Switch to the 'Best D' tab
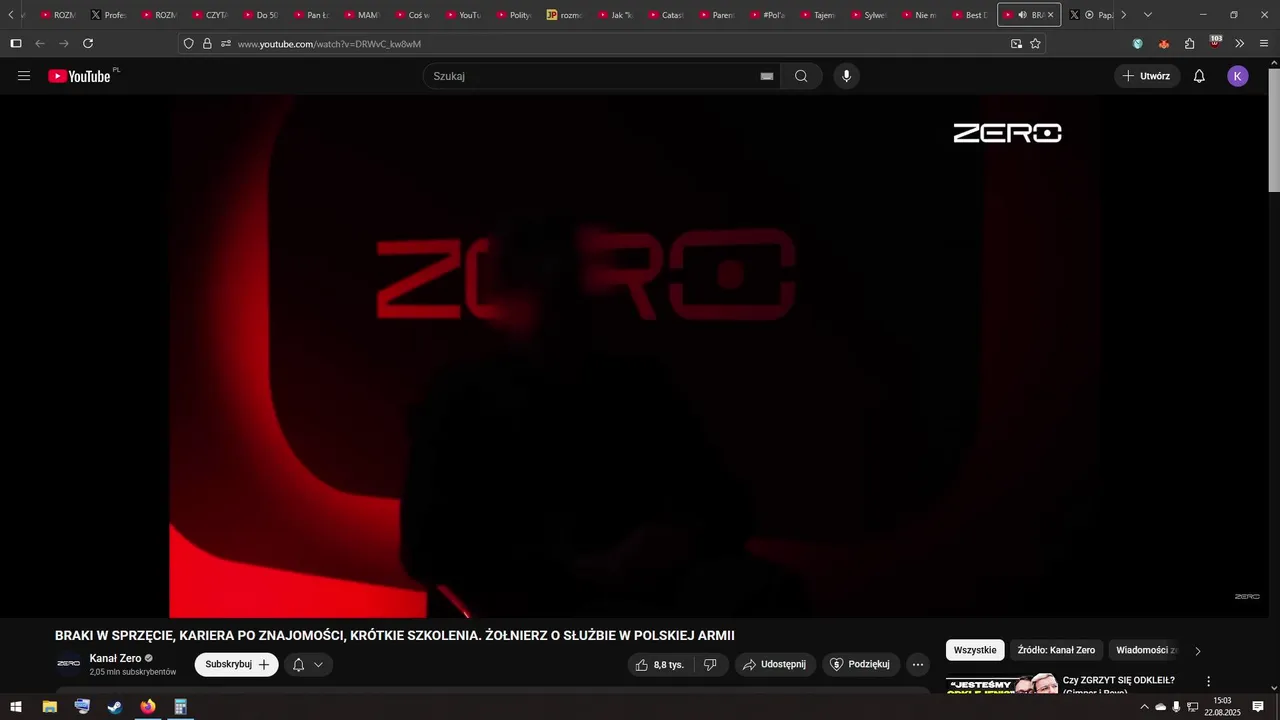The image size is (1280, 720). pyautogui.click(x=969, y=15)
